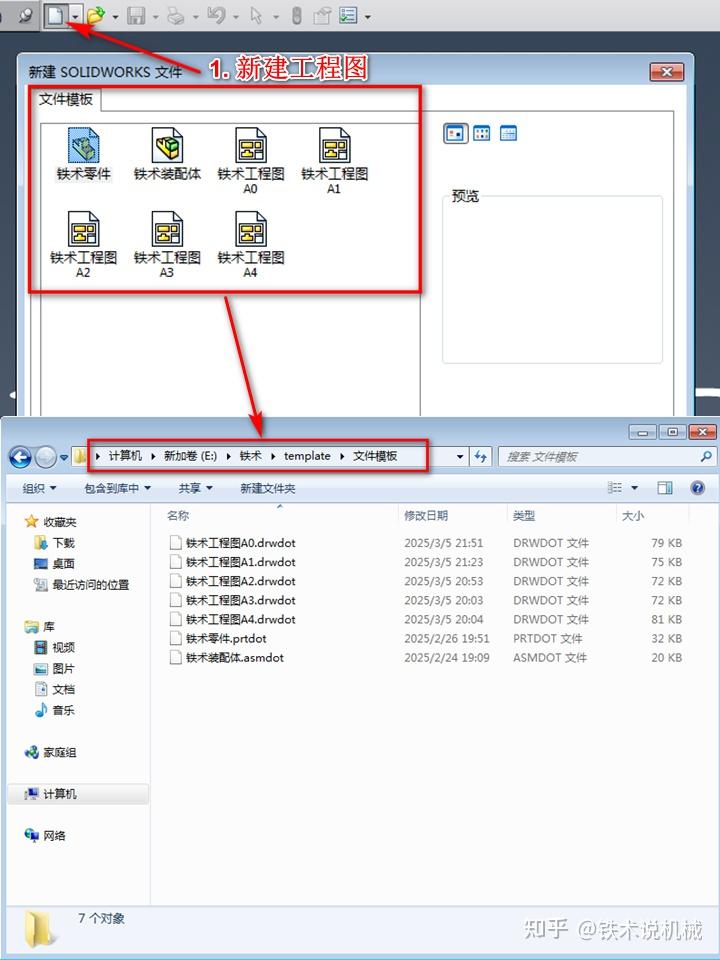Switch to large icons view in dialog

[455, 133]
